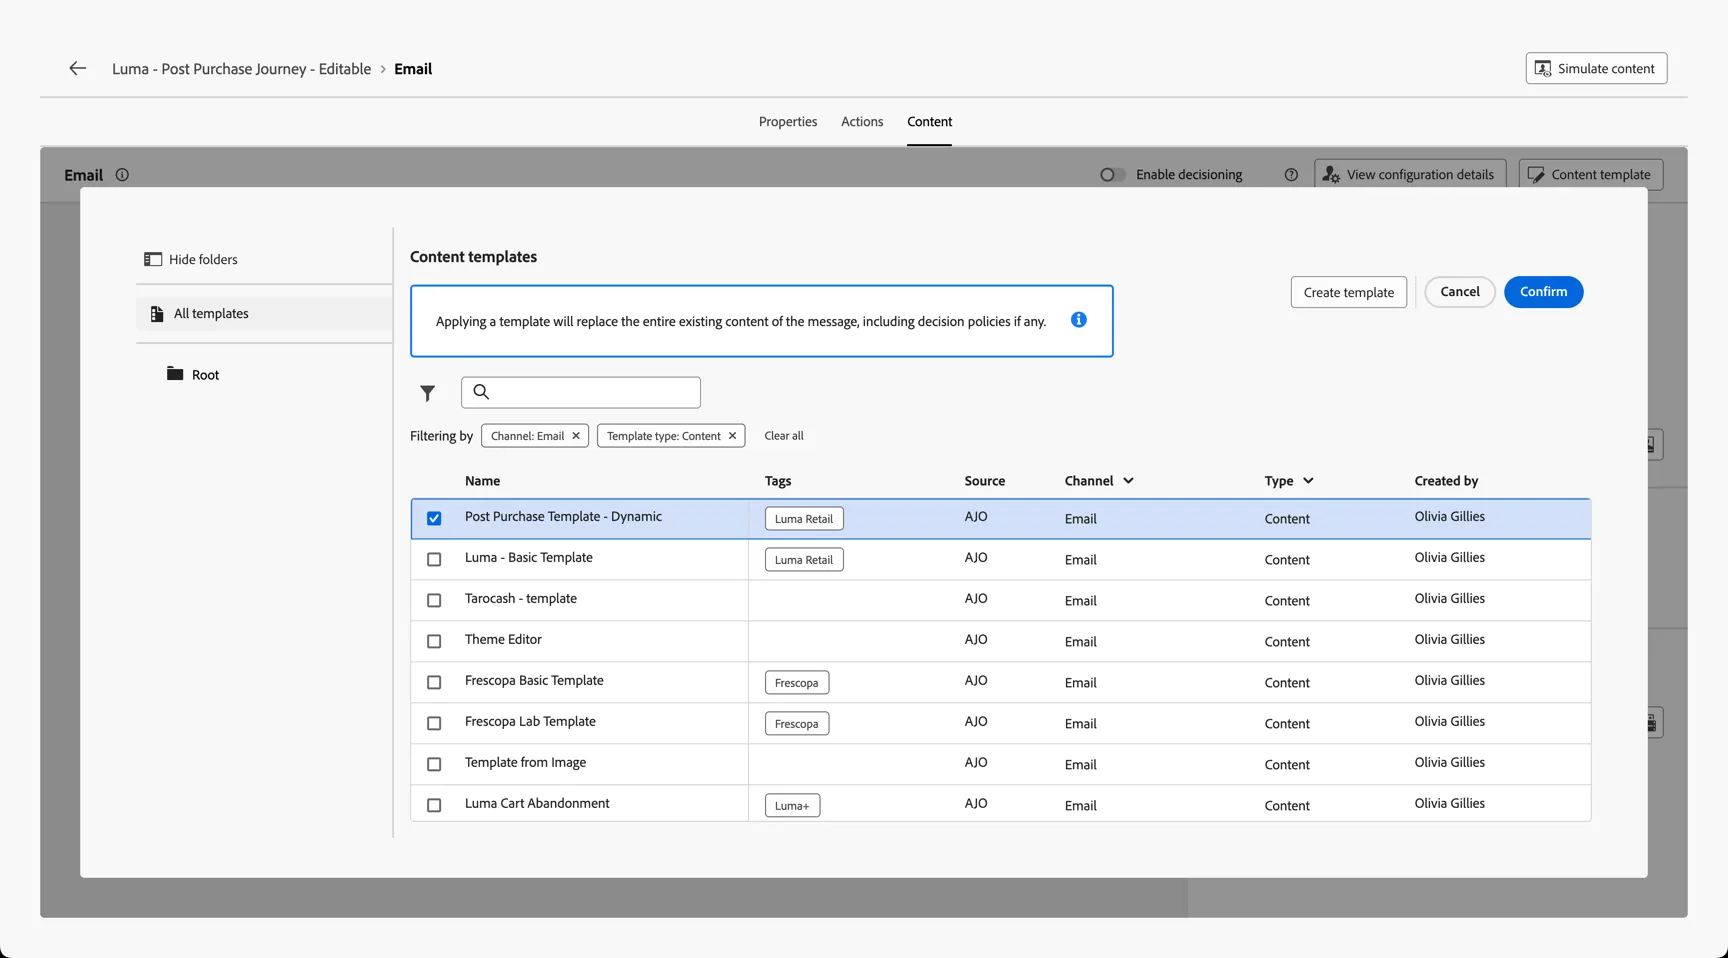Click the back arrow icon
This screenshot has width=1728, height=958.
tap(77, 68)
